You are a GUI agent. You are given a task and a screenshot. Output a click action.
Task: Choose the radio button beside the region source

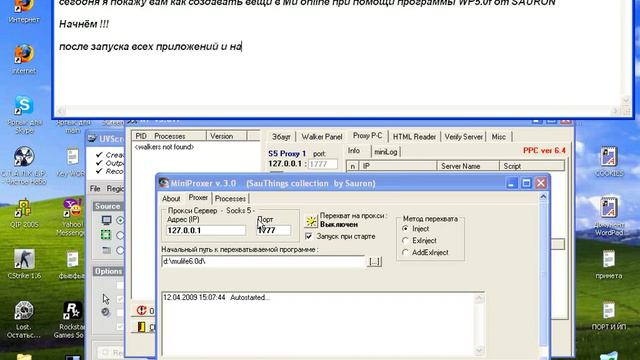[x=120, y=235]
